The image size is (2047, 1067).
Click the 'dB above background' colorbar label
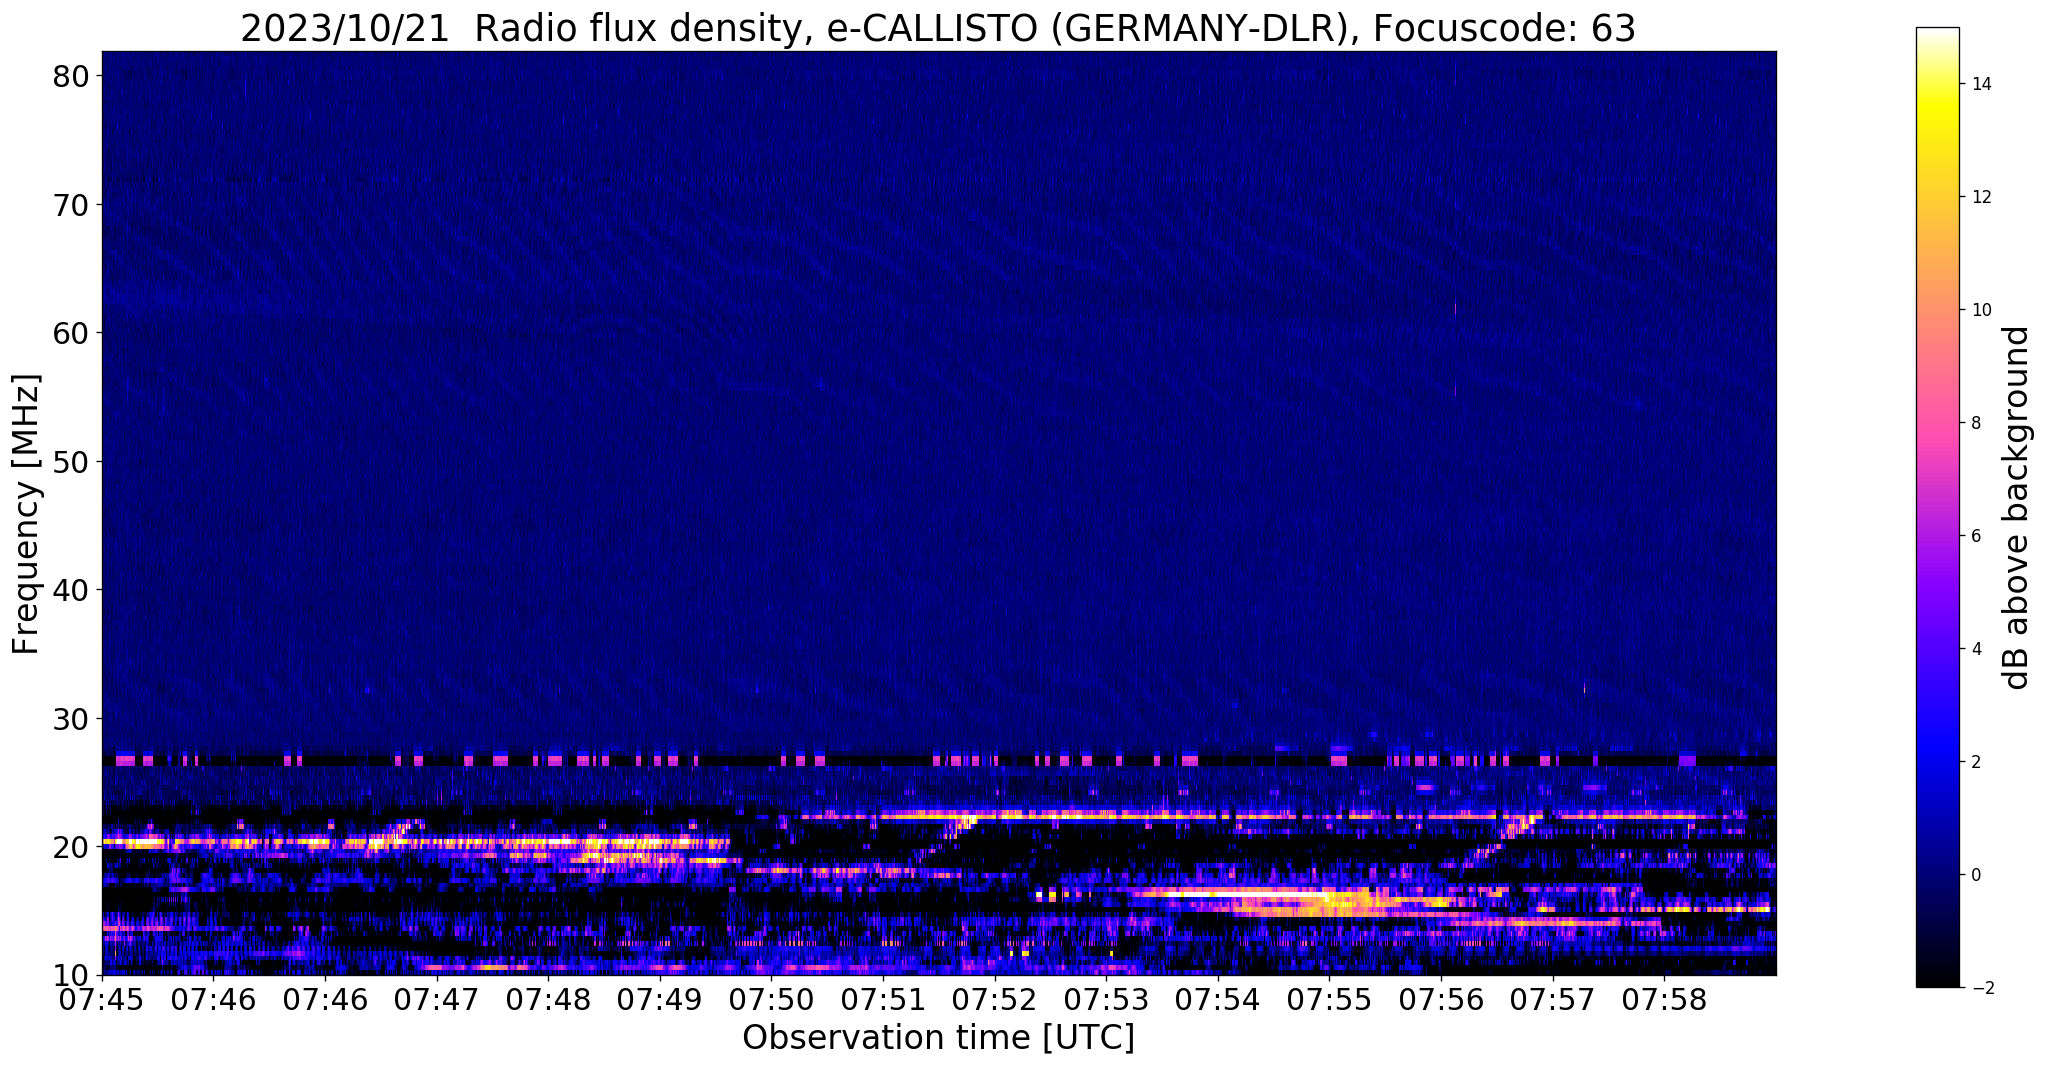point(2017,507)
